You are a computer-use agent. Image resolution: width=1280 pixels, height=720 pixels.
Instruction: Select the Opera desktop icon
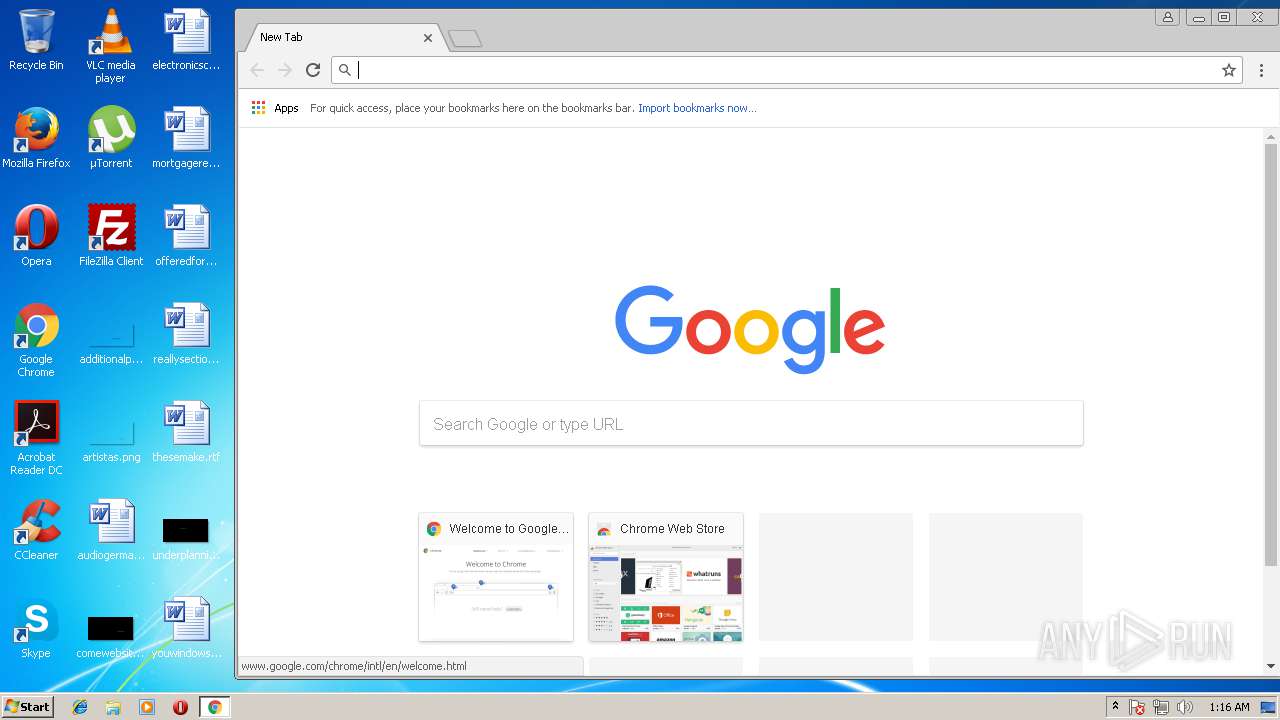[36, 236]
